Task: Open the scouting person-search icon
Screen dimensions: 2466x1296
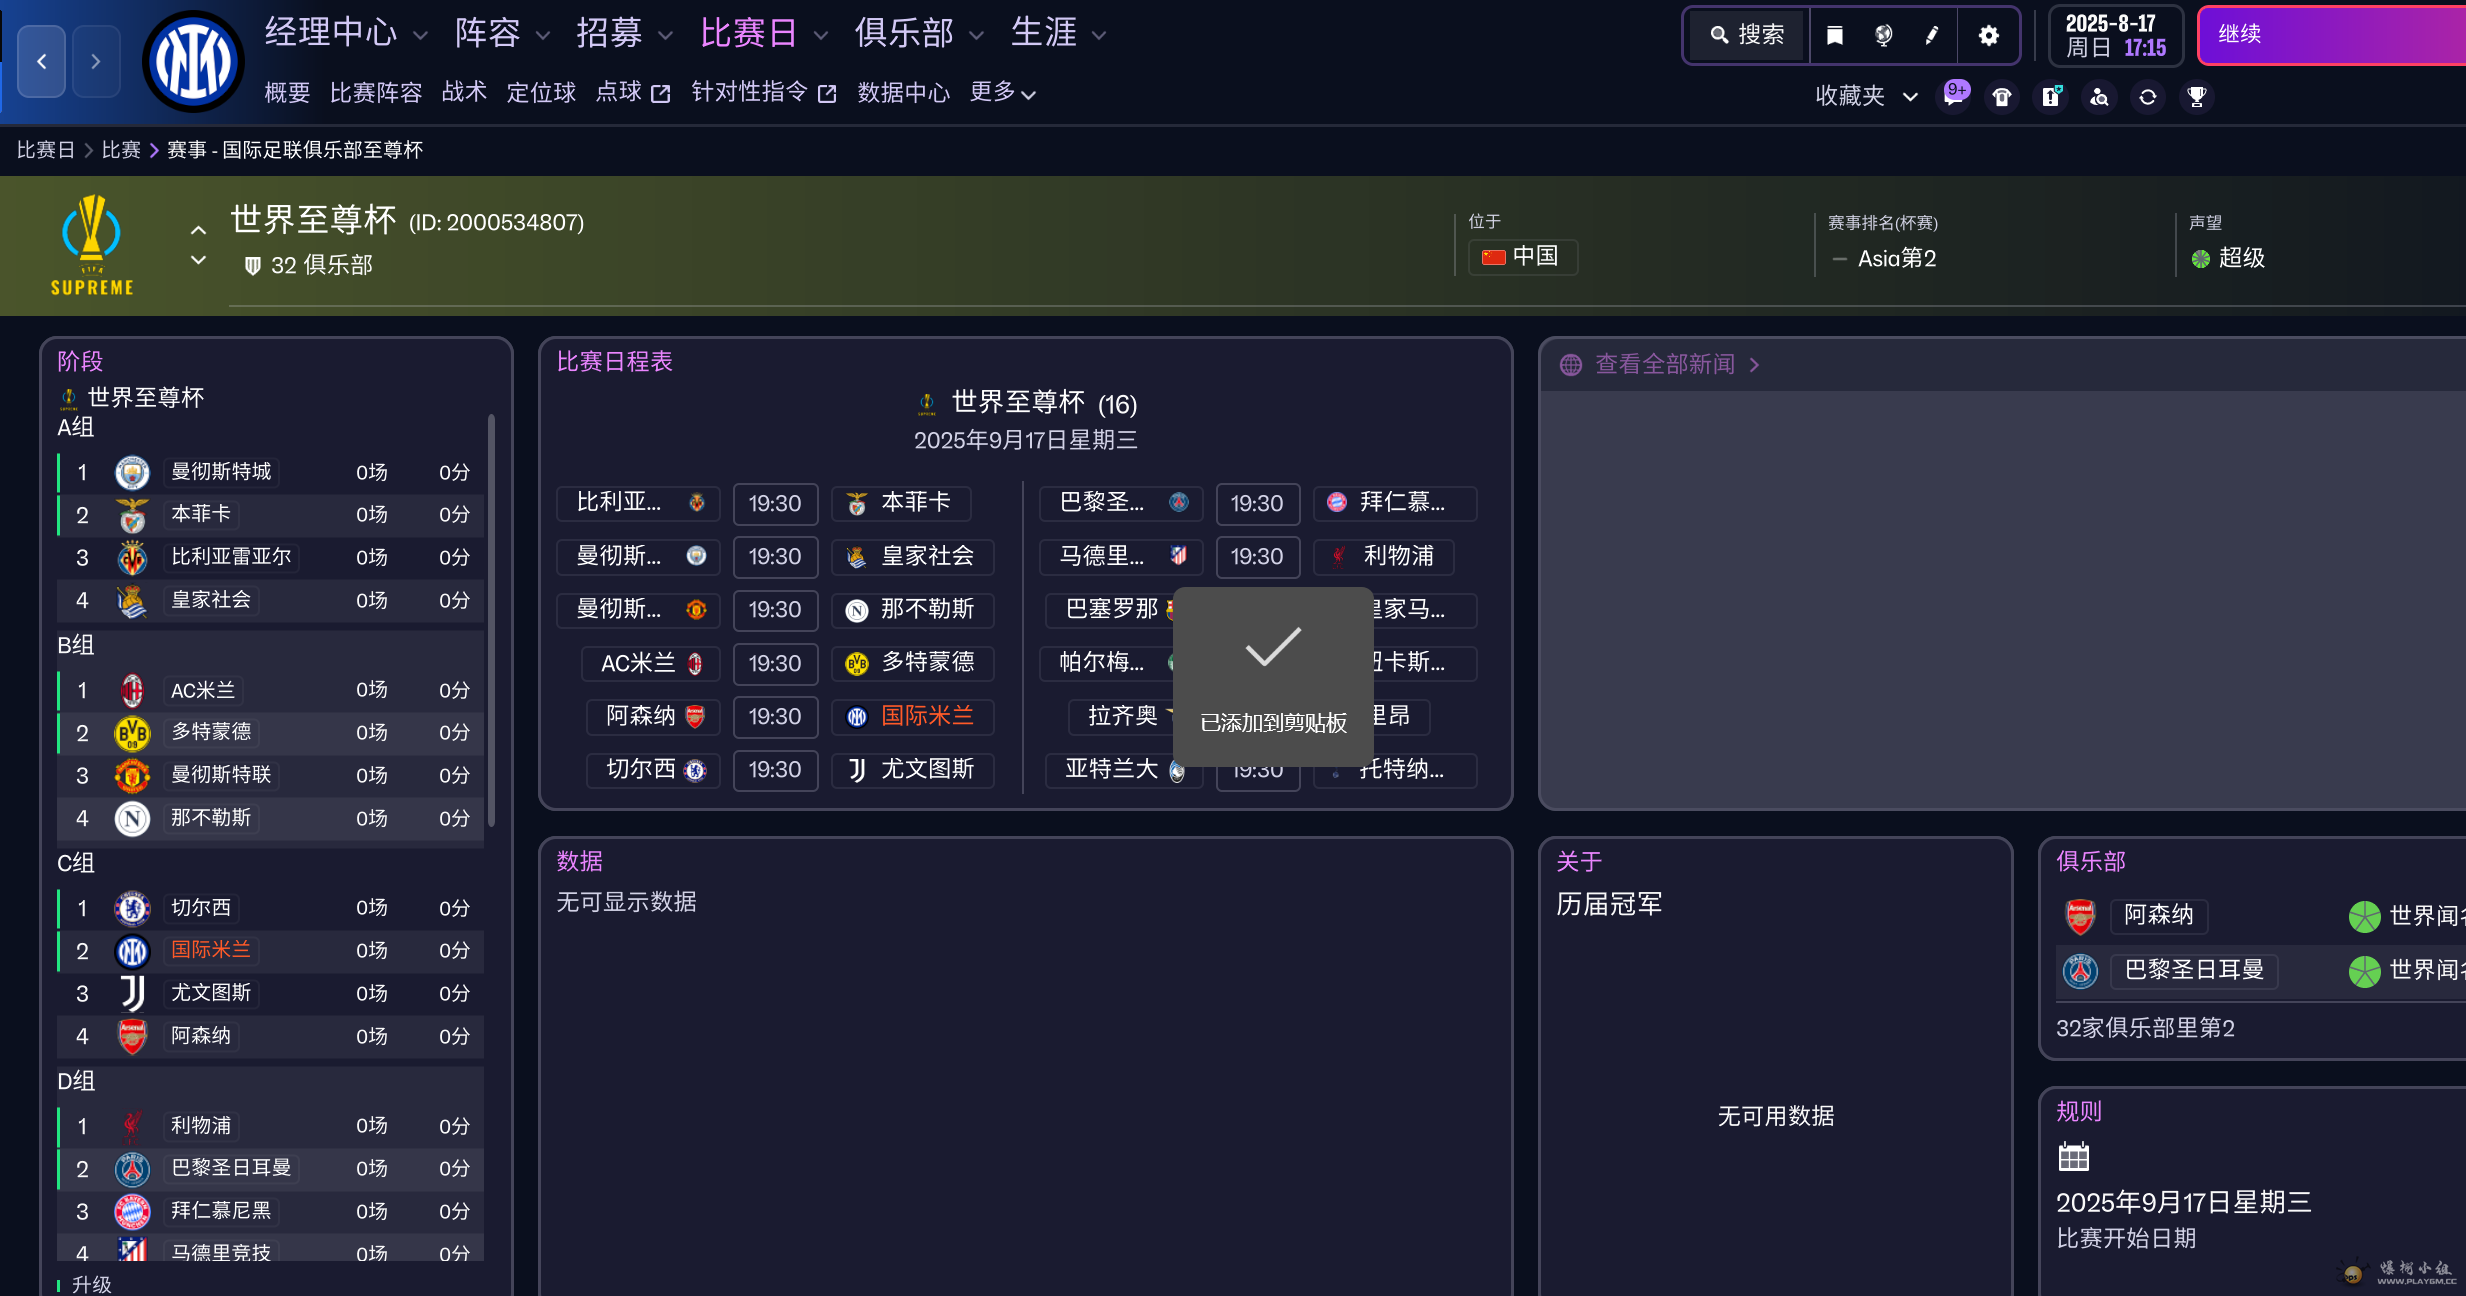Action: [2099, 97]
